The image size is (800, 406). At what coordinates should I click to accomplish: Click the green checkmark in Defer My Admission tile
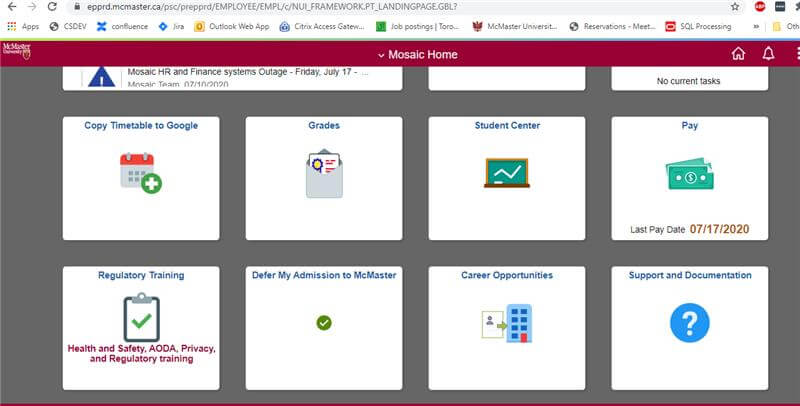click(323, 323)
